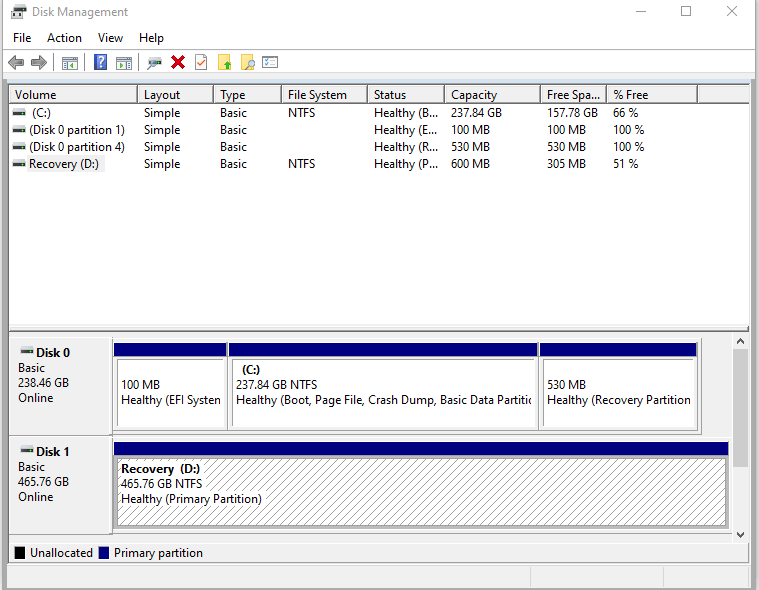Viewport: 759px width, 590px height.
Task: Click drive icon next to Disk 0 partition 4
Action: pos(19,147)
